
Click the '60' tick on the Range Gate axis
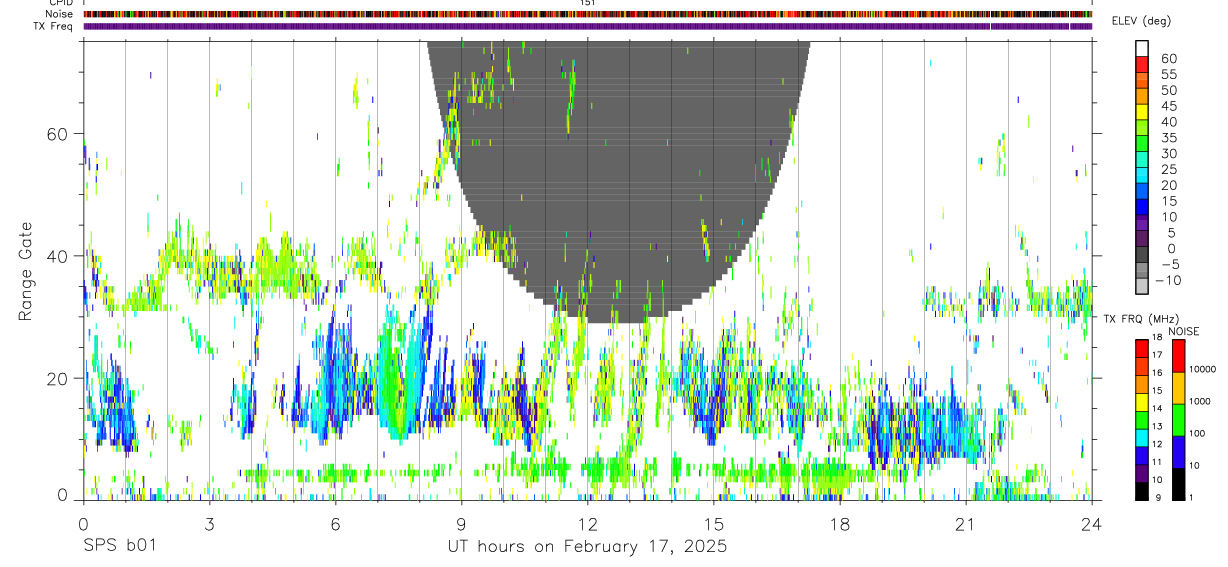click(59, 134)
